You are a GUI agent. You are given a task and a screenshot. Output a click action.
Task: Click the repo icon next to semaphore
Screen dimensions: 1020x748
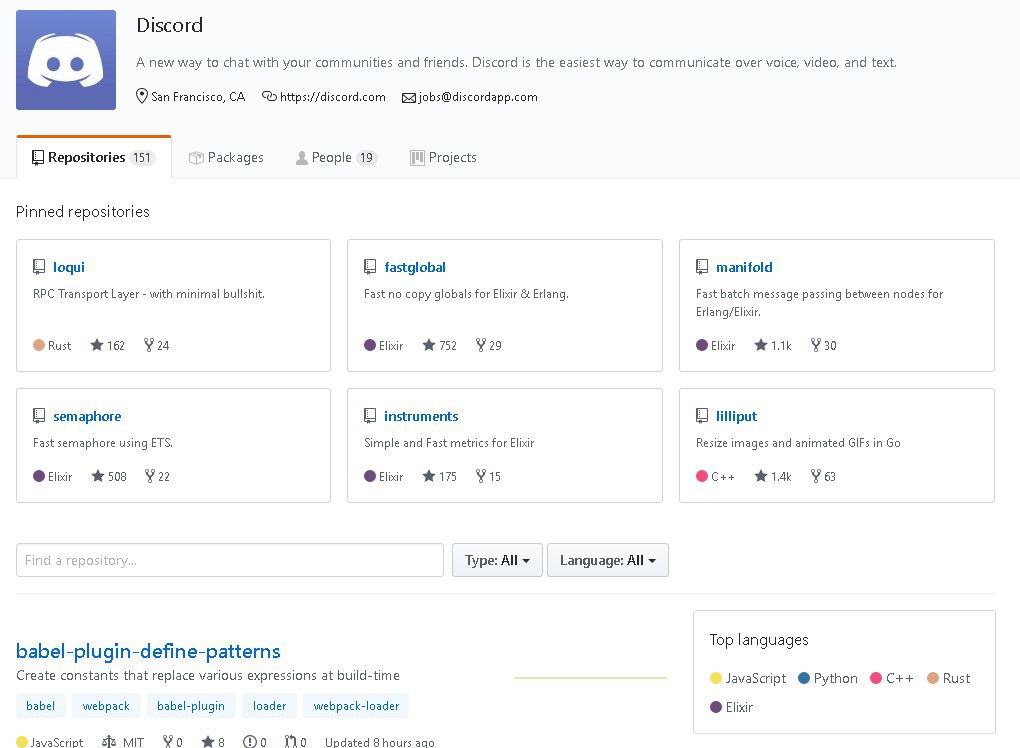pos(39,416)
